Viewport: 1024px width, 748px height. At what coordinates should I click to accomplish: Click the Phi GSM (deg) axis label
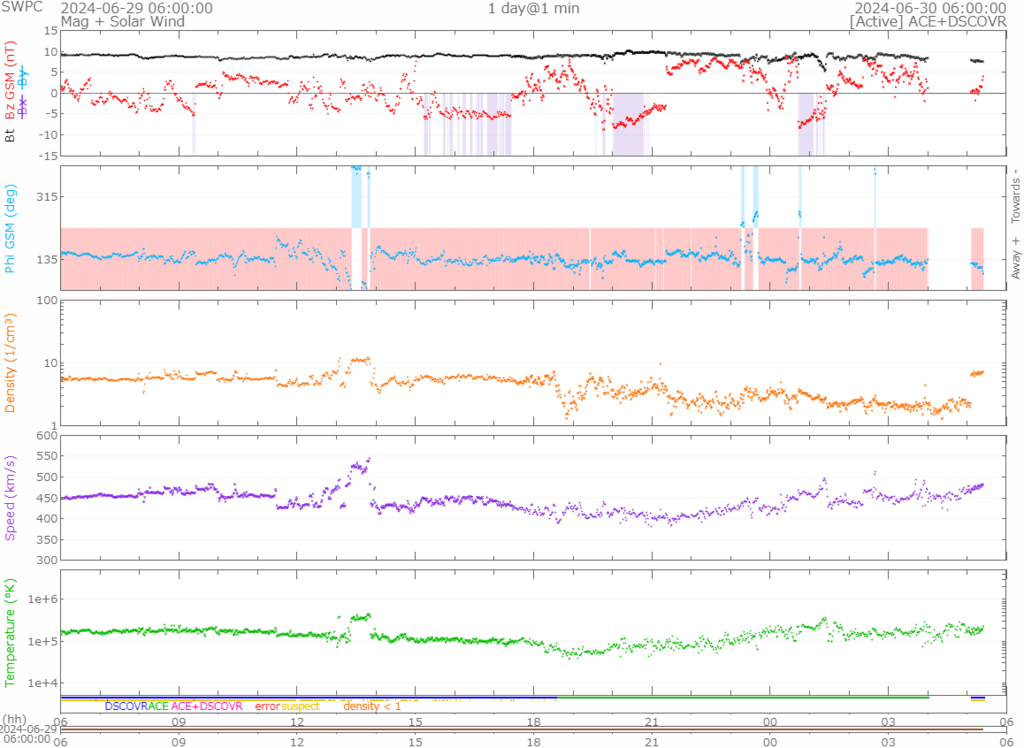[11, 228]
